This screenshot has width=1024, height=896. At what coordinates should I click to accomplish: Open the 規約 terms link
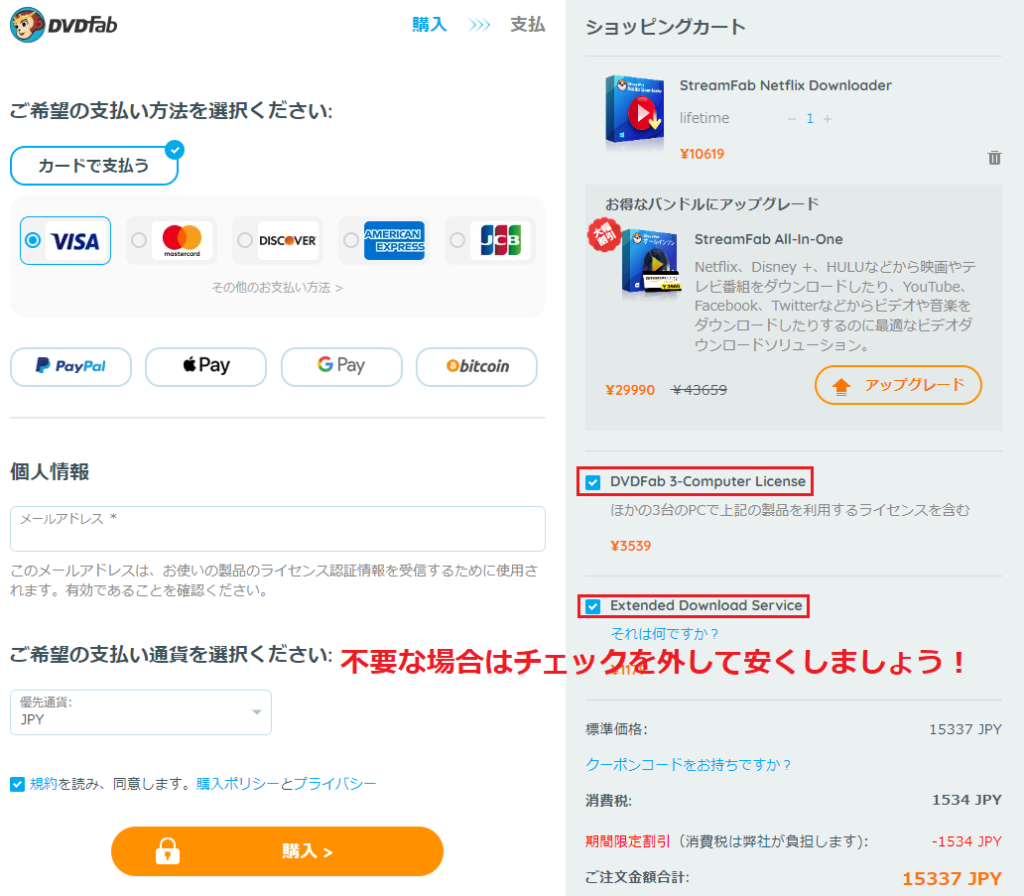pyautogui.click(x=44, y=784)
